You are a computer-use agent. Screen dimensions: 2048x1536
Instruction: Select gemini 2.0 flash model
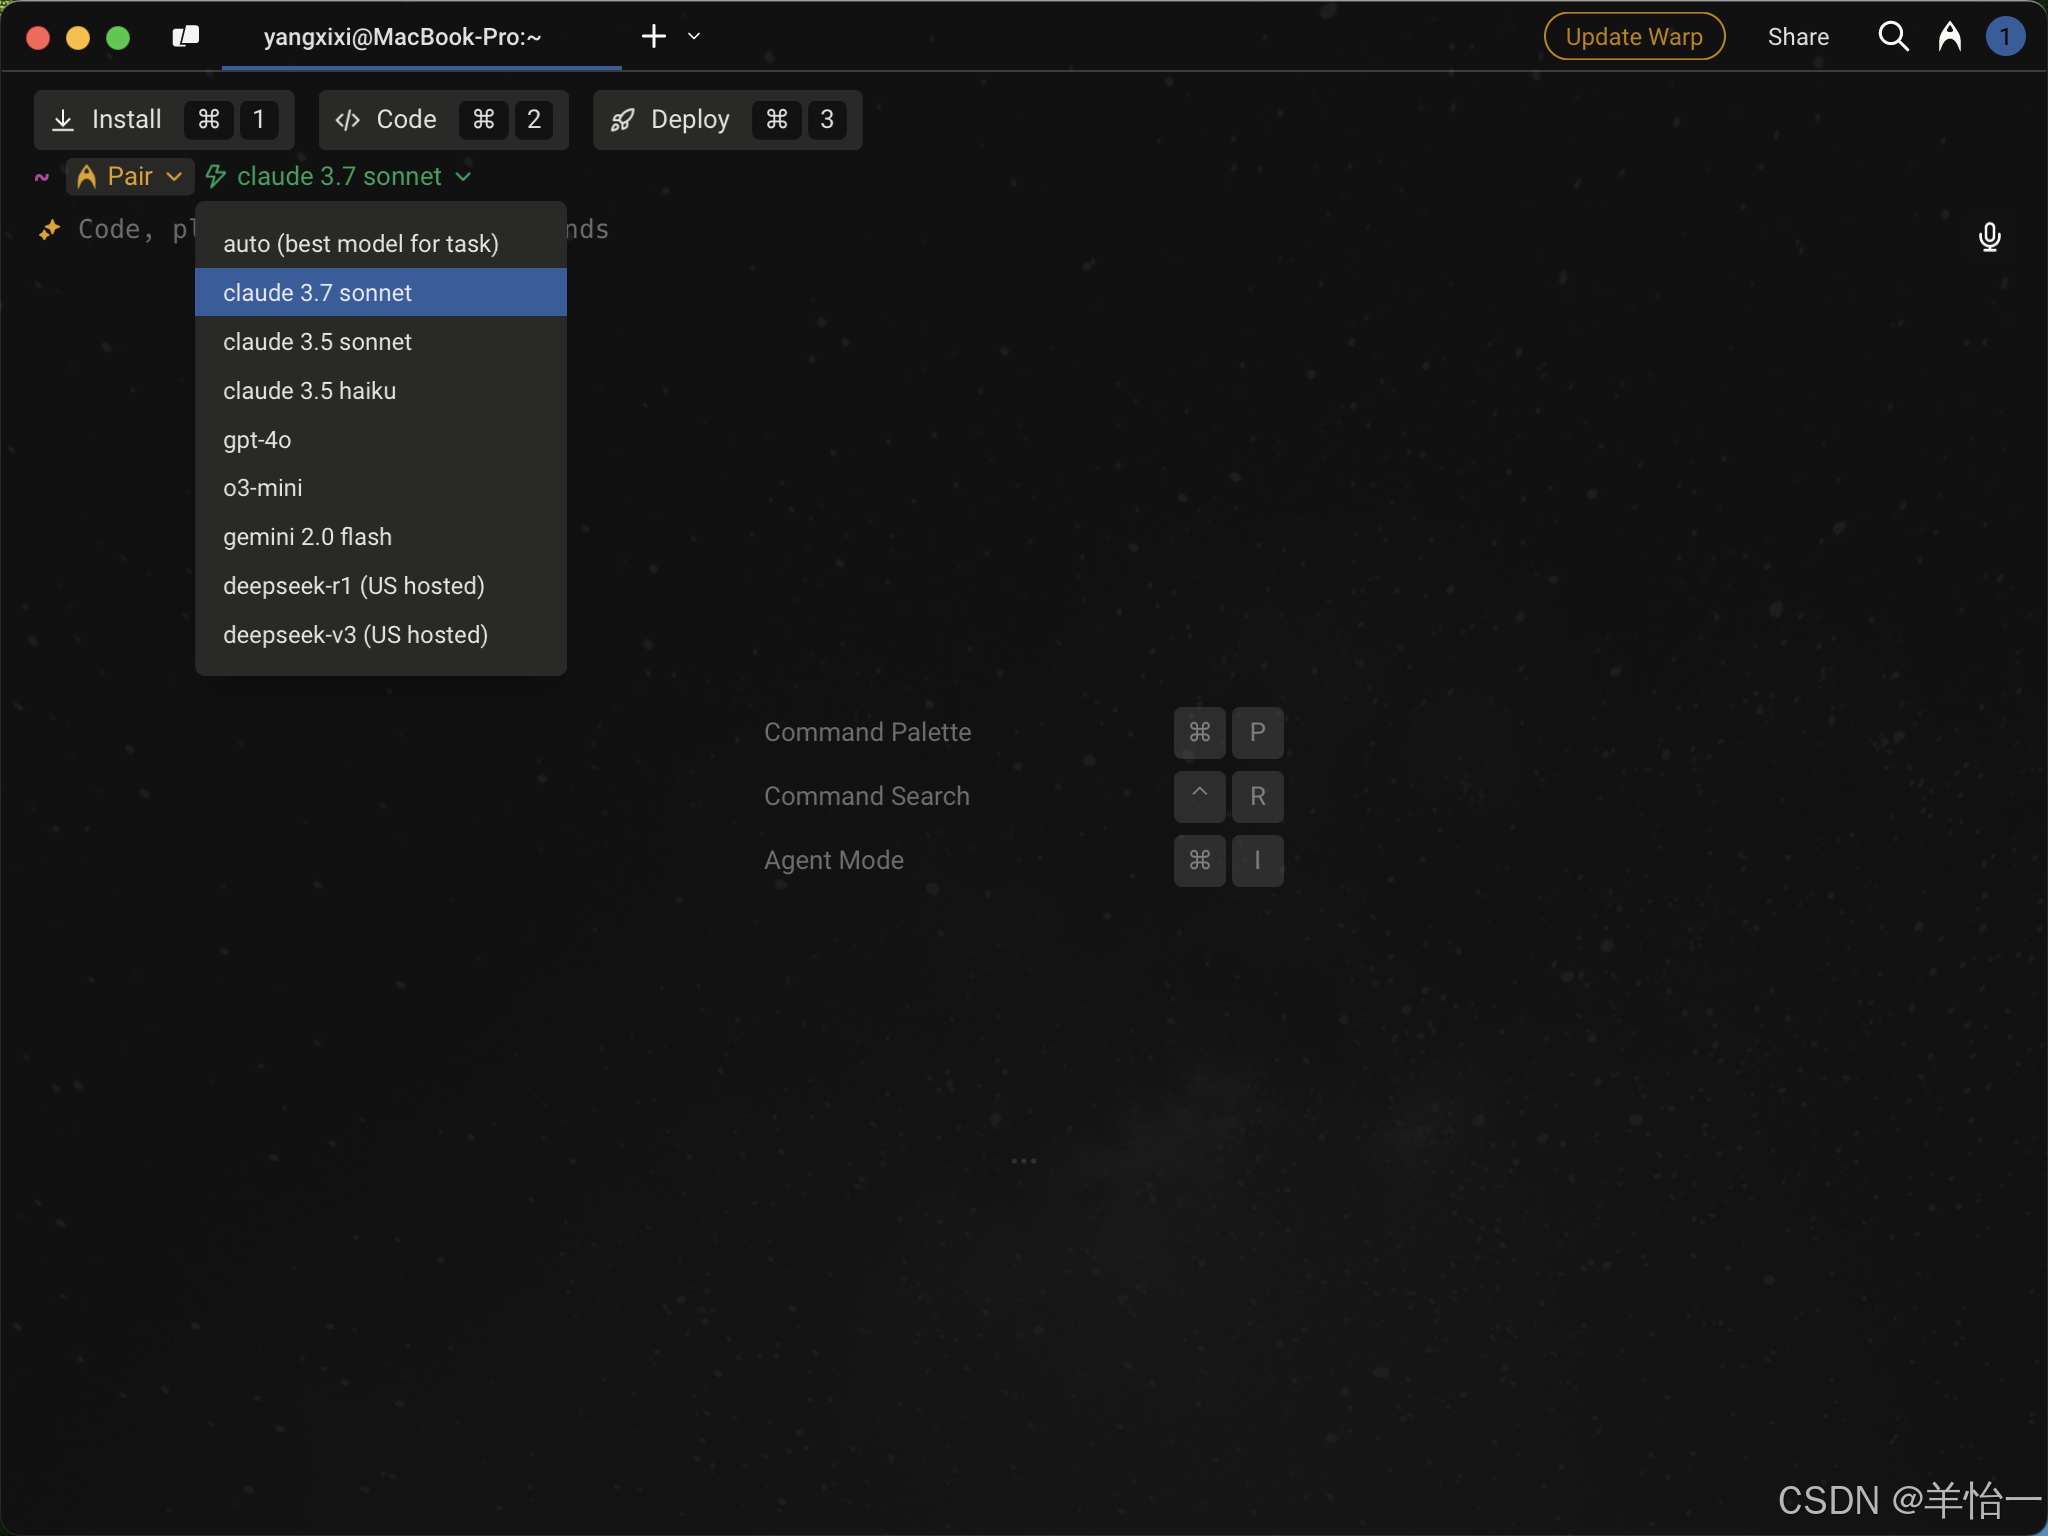[x=307, y=537]
